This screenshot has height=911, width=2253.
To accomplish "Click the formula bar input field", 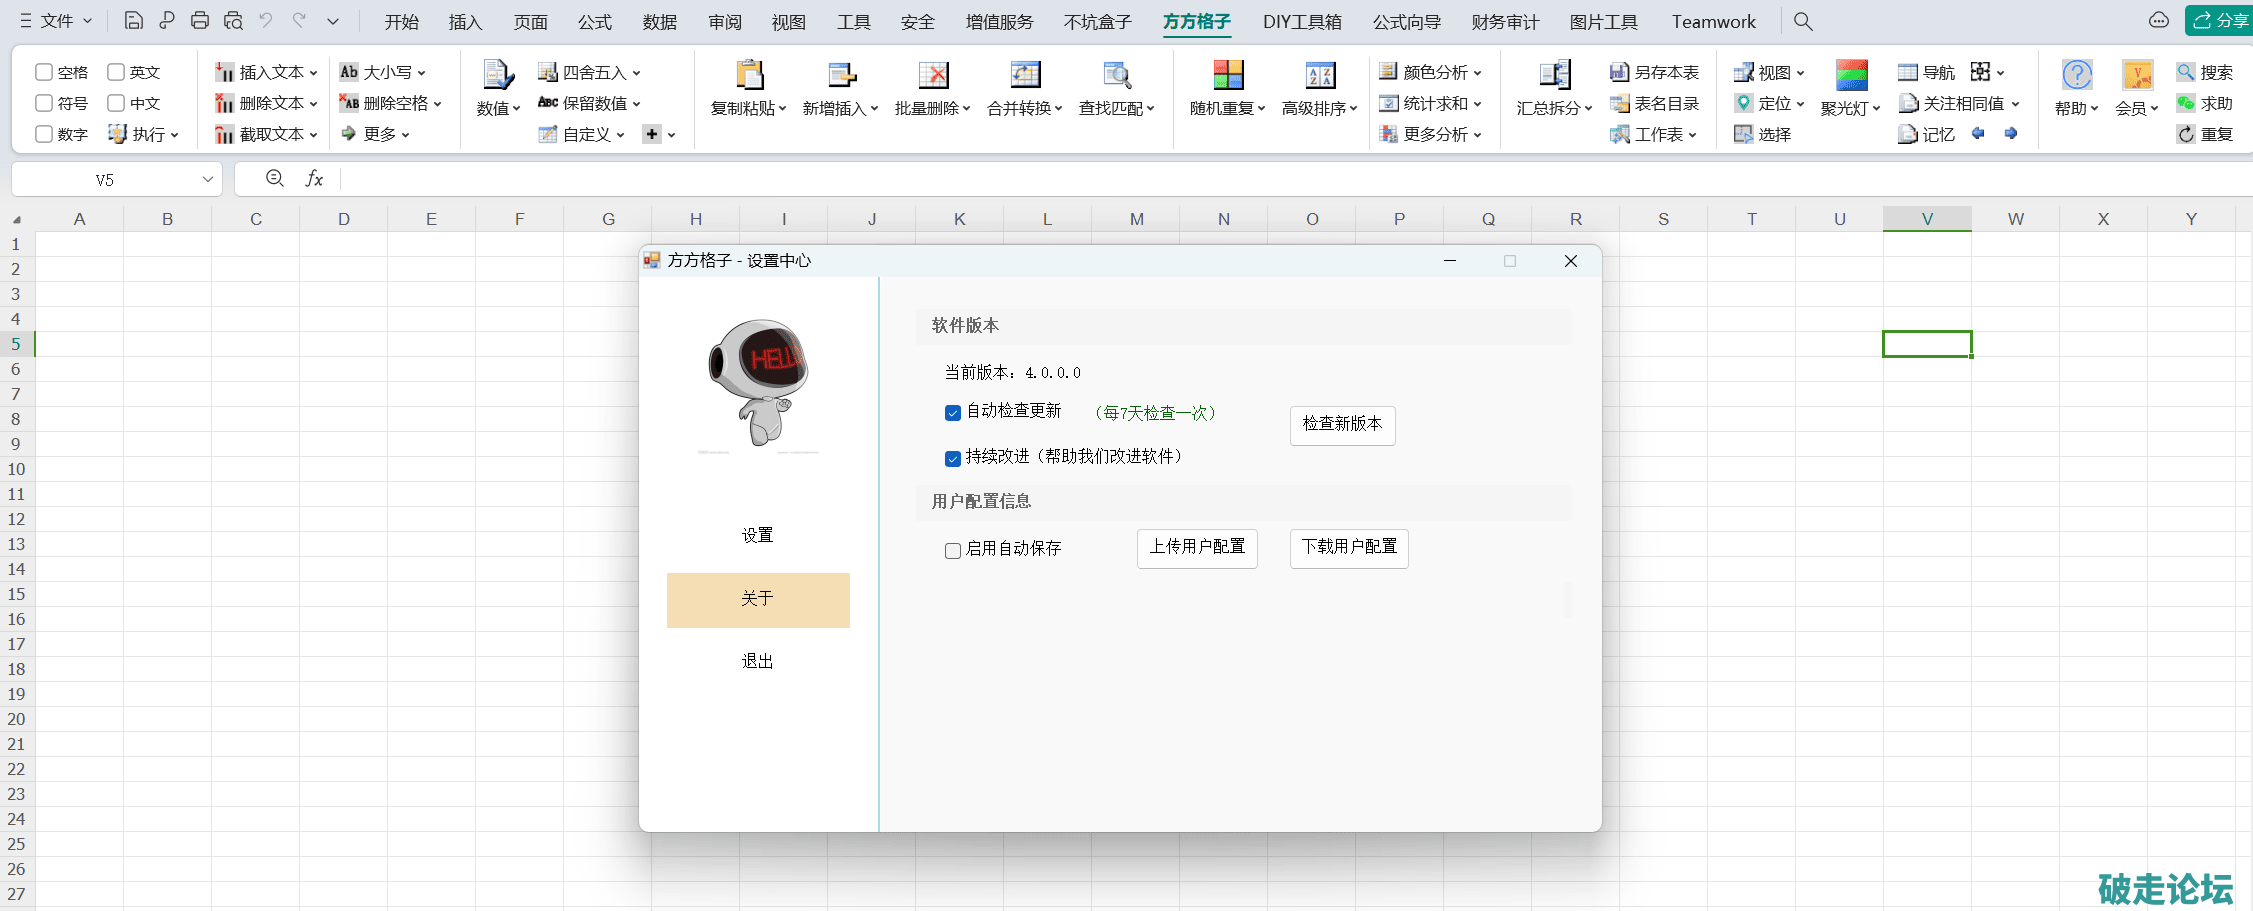I will point(1200,179).
